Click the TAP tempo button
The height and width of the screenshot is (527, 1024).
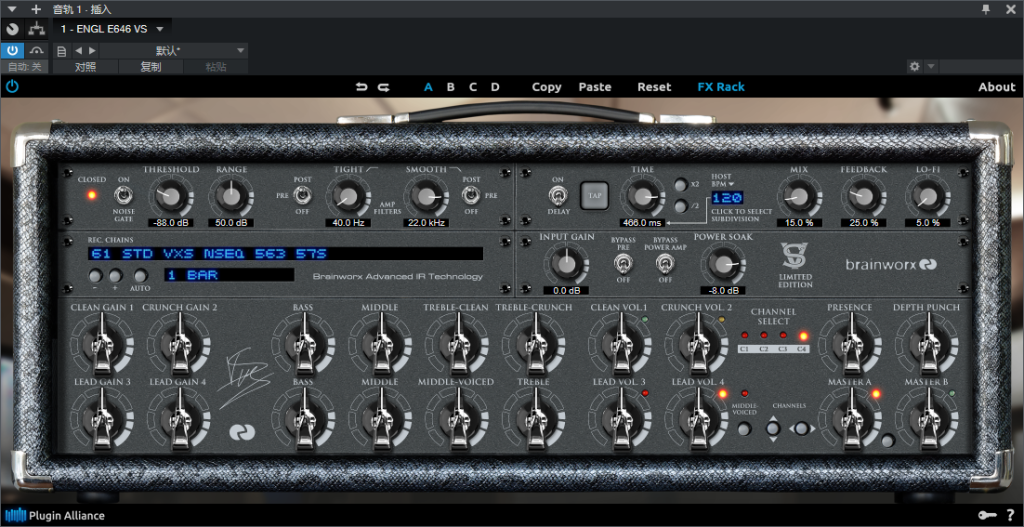(x=594, y=195)
